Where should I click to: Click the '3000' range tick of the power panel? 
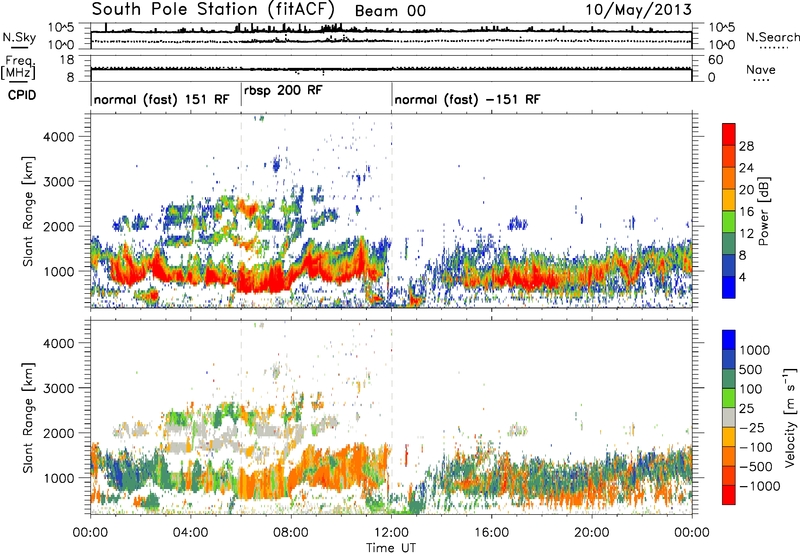(58, 182)
